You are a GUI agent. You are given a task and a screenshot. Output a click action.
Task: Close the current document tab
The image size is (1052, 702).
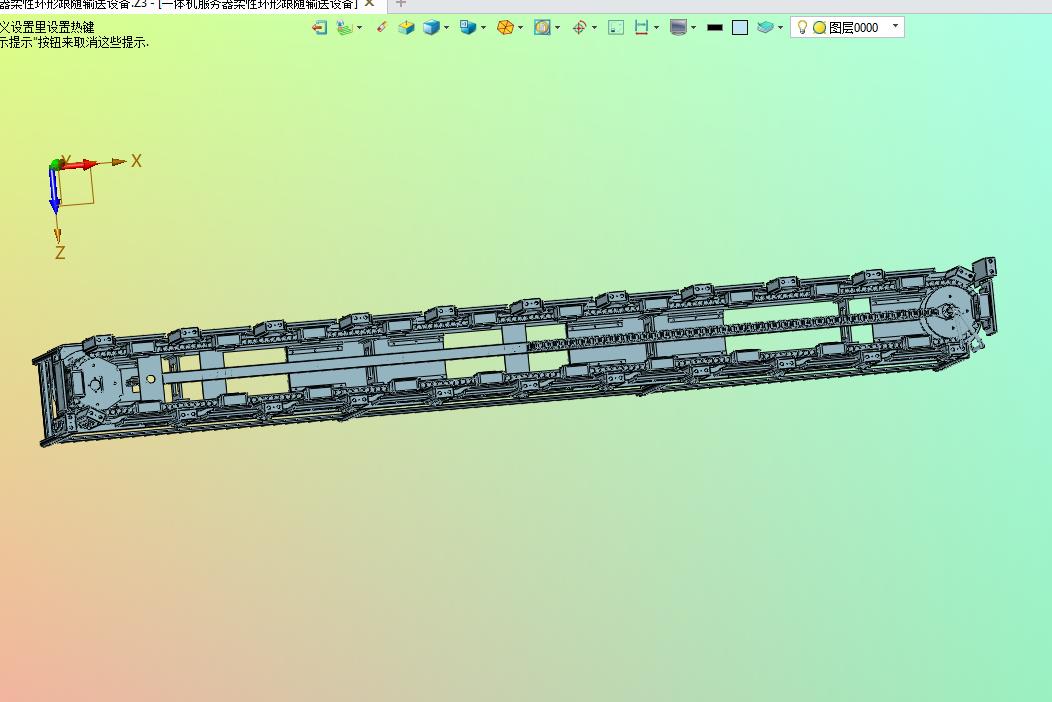(369, 4)
